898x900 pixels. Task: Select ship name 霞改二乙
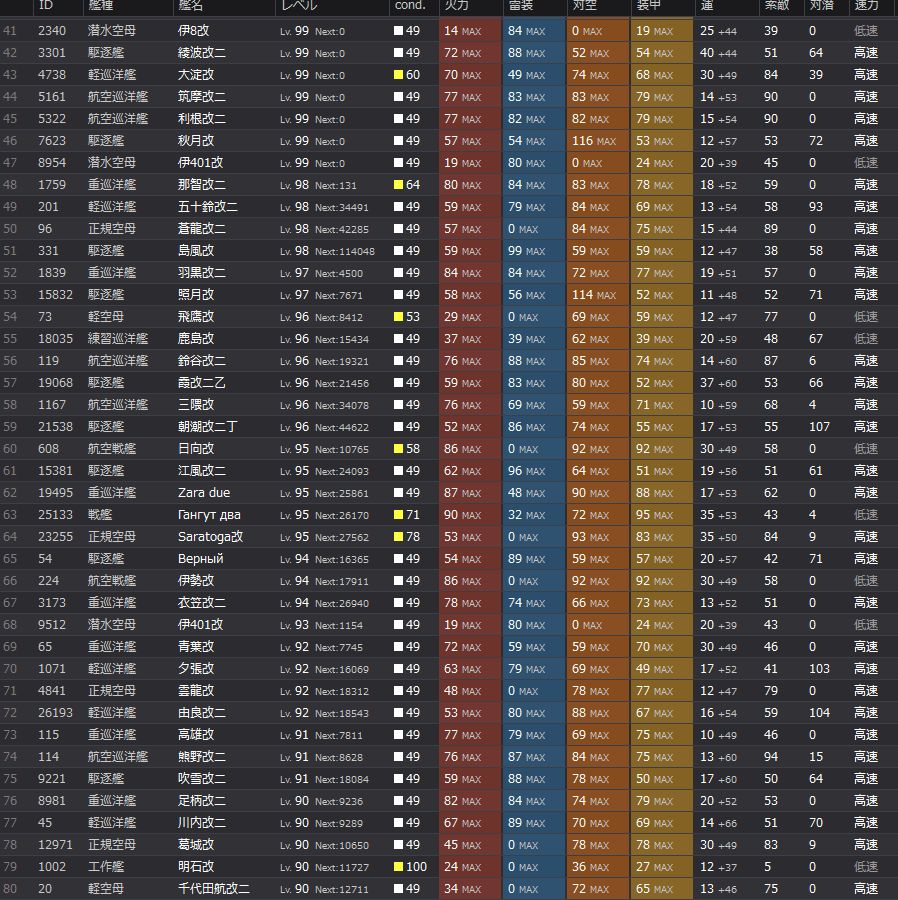(202, 383)
